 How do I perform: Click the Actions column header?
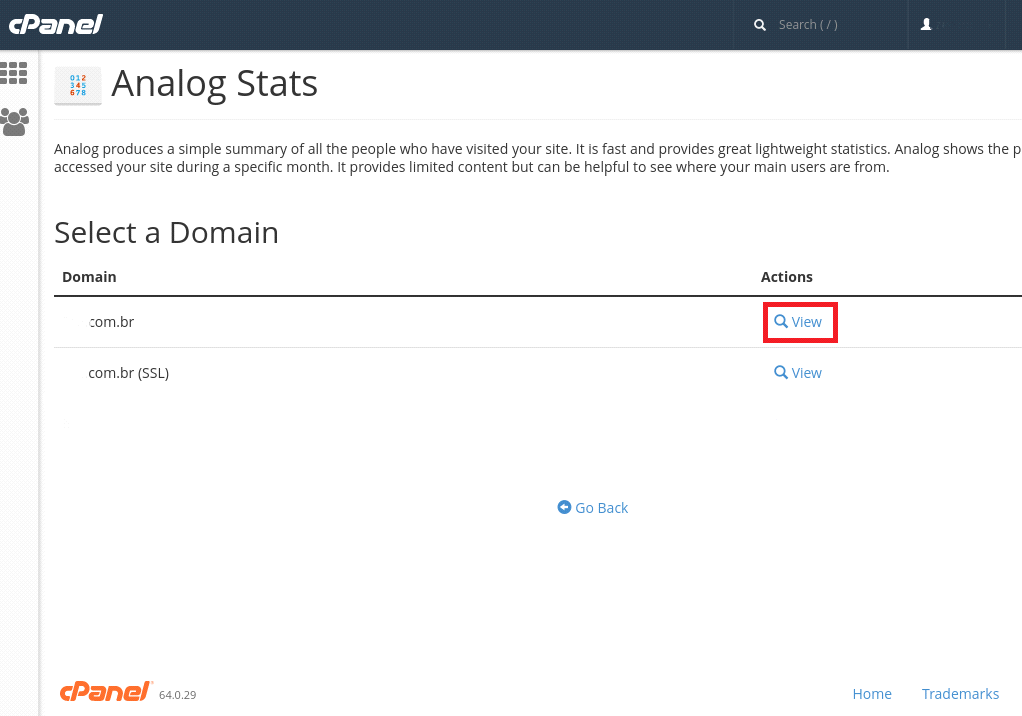(x=787, y=277)
